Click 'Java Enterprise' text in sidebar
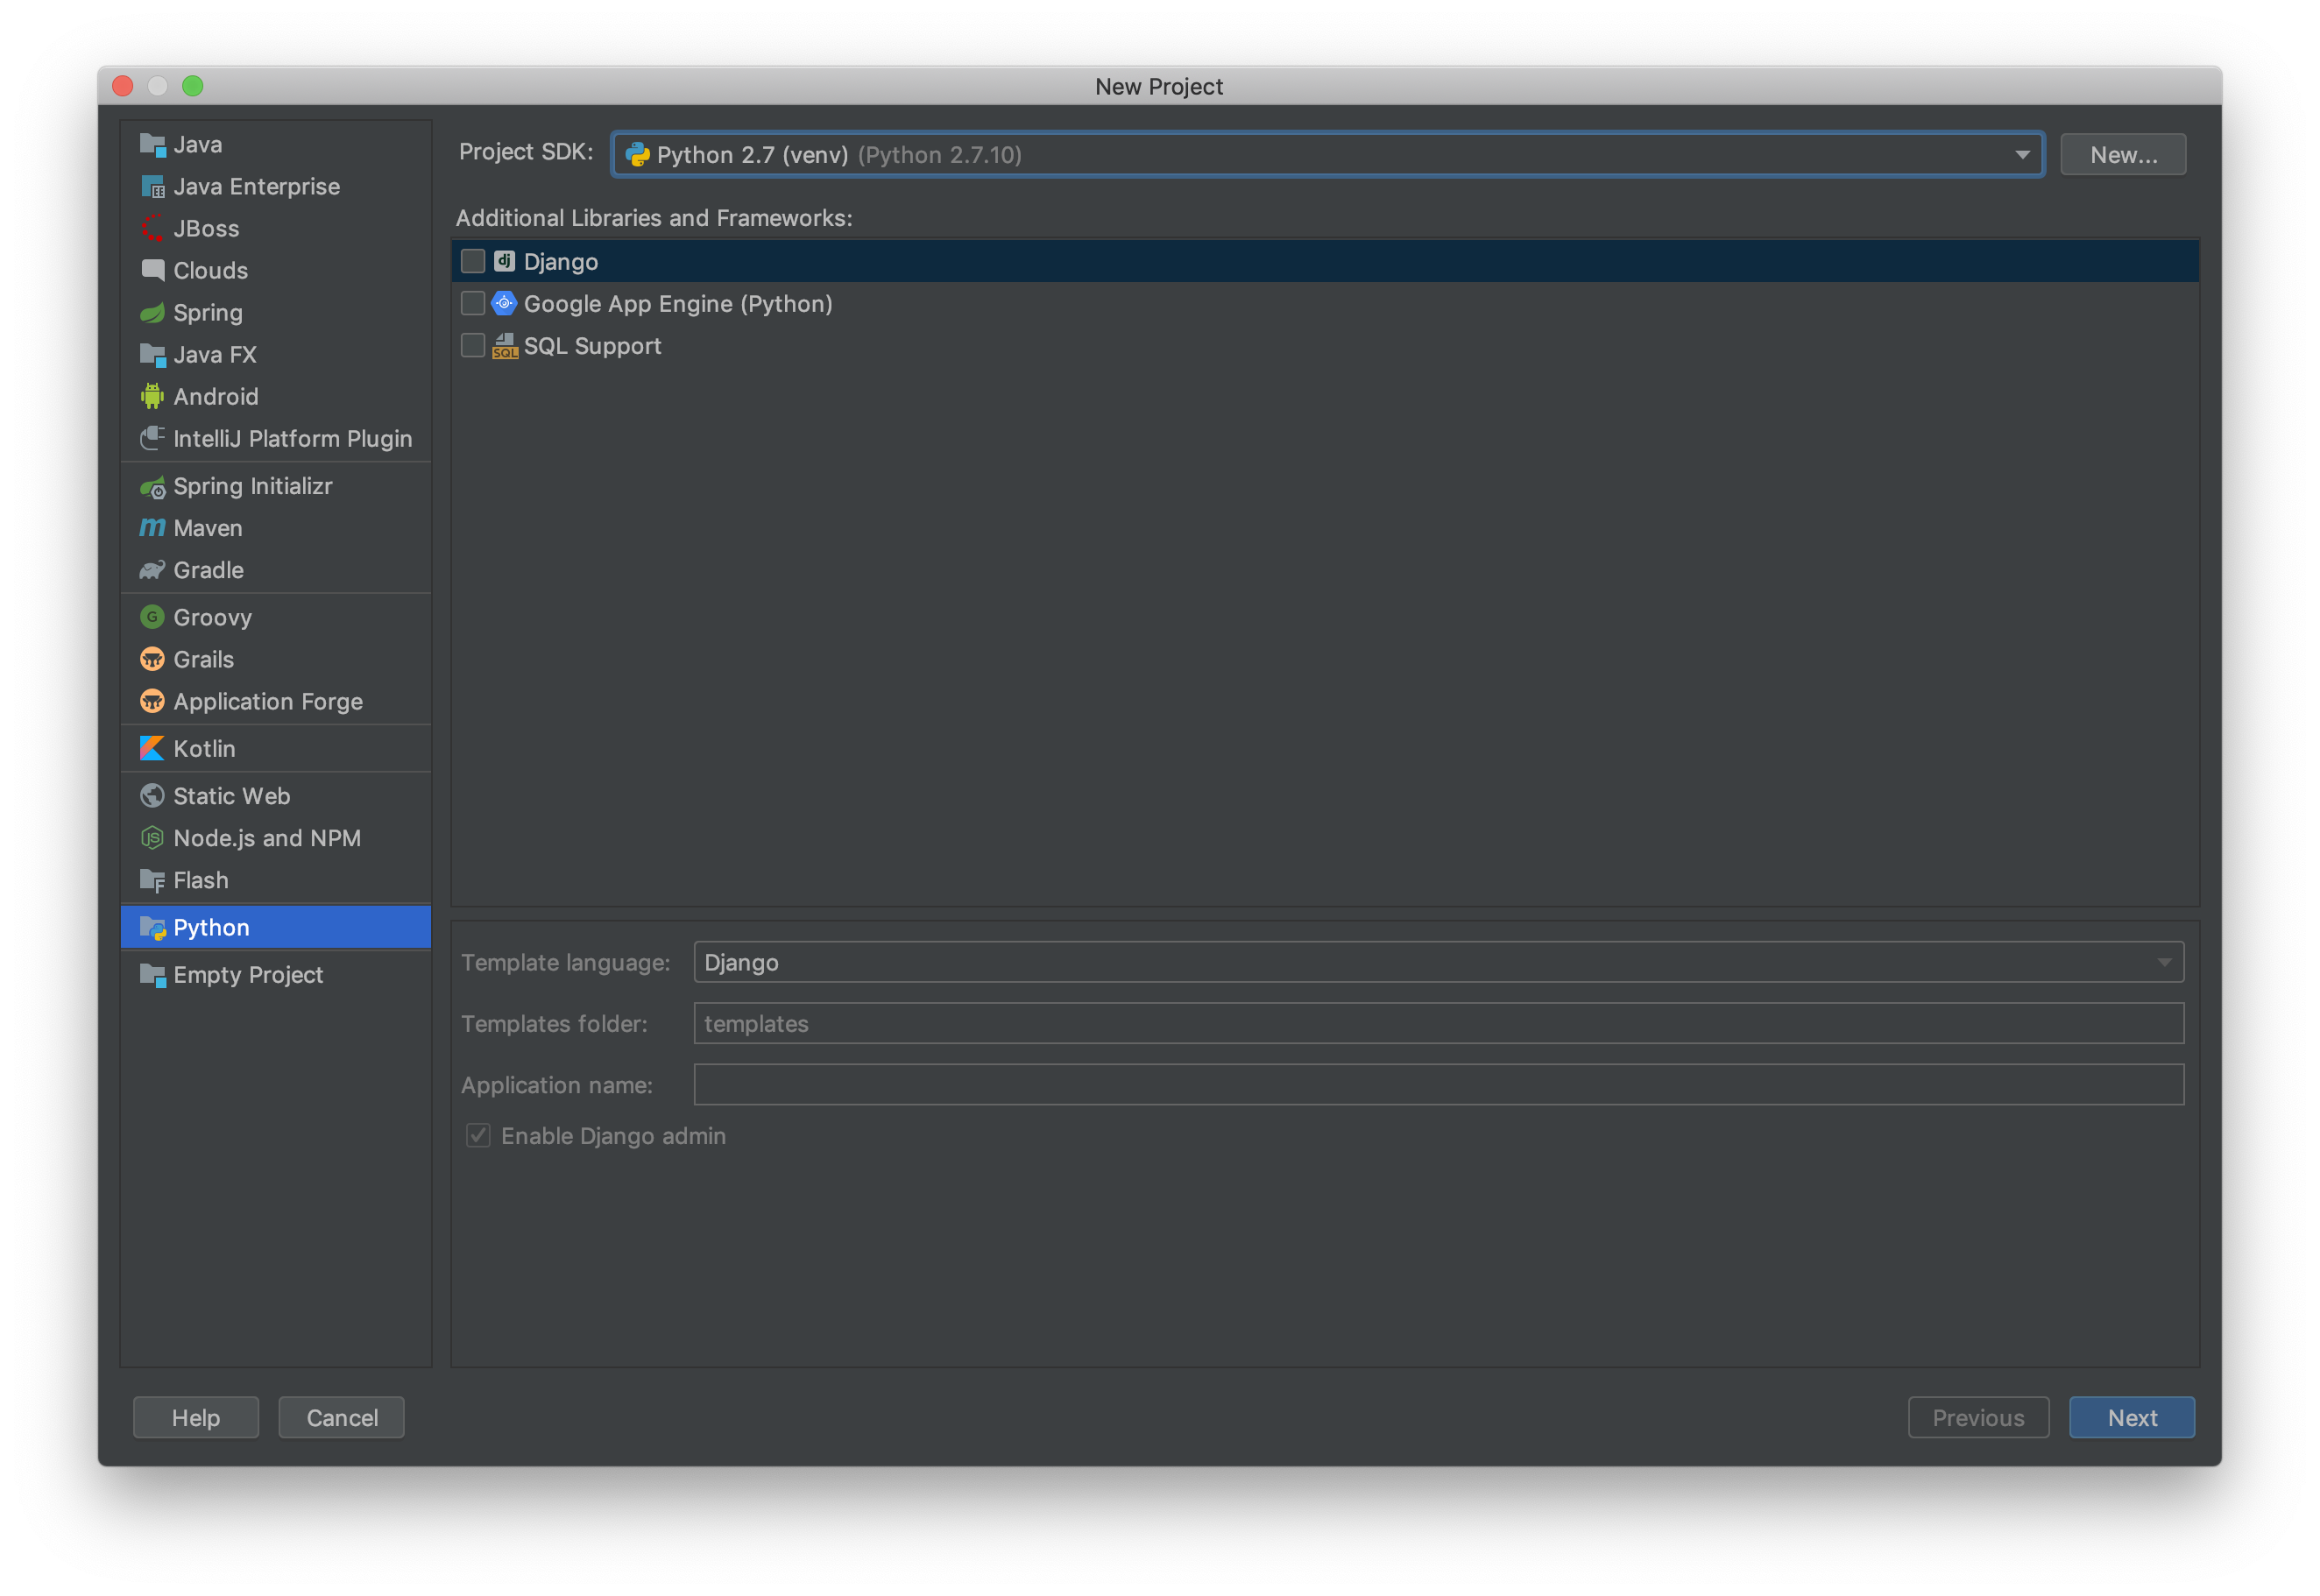2320x1596 pixels. (257, 187)
